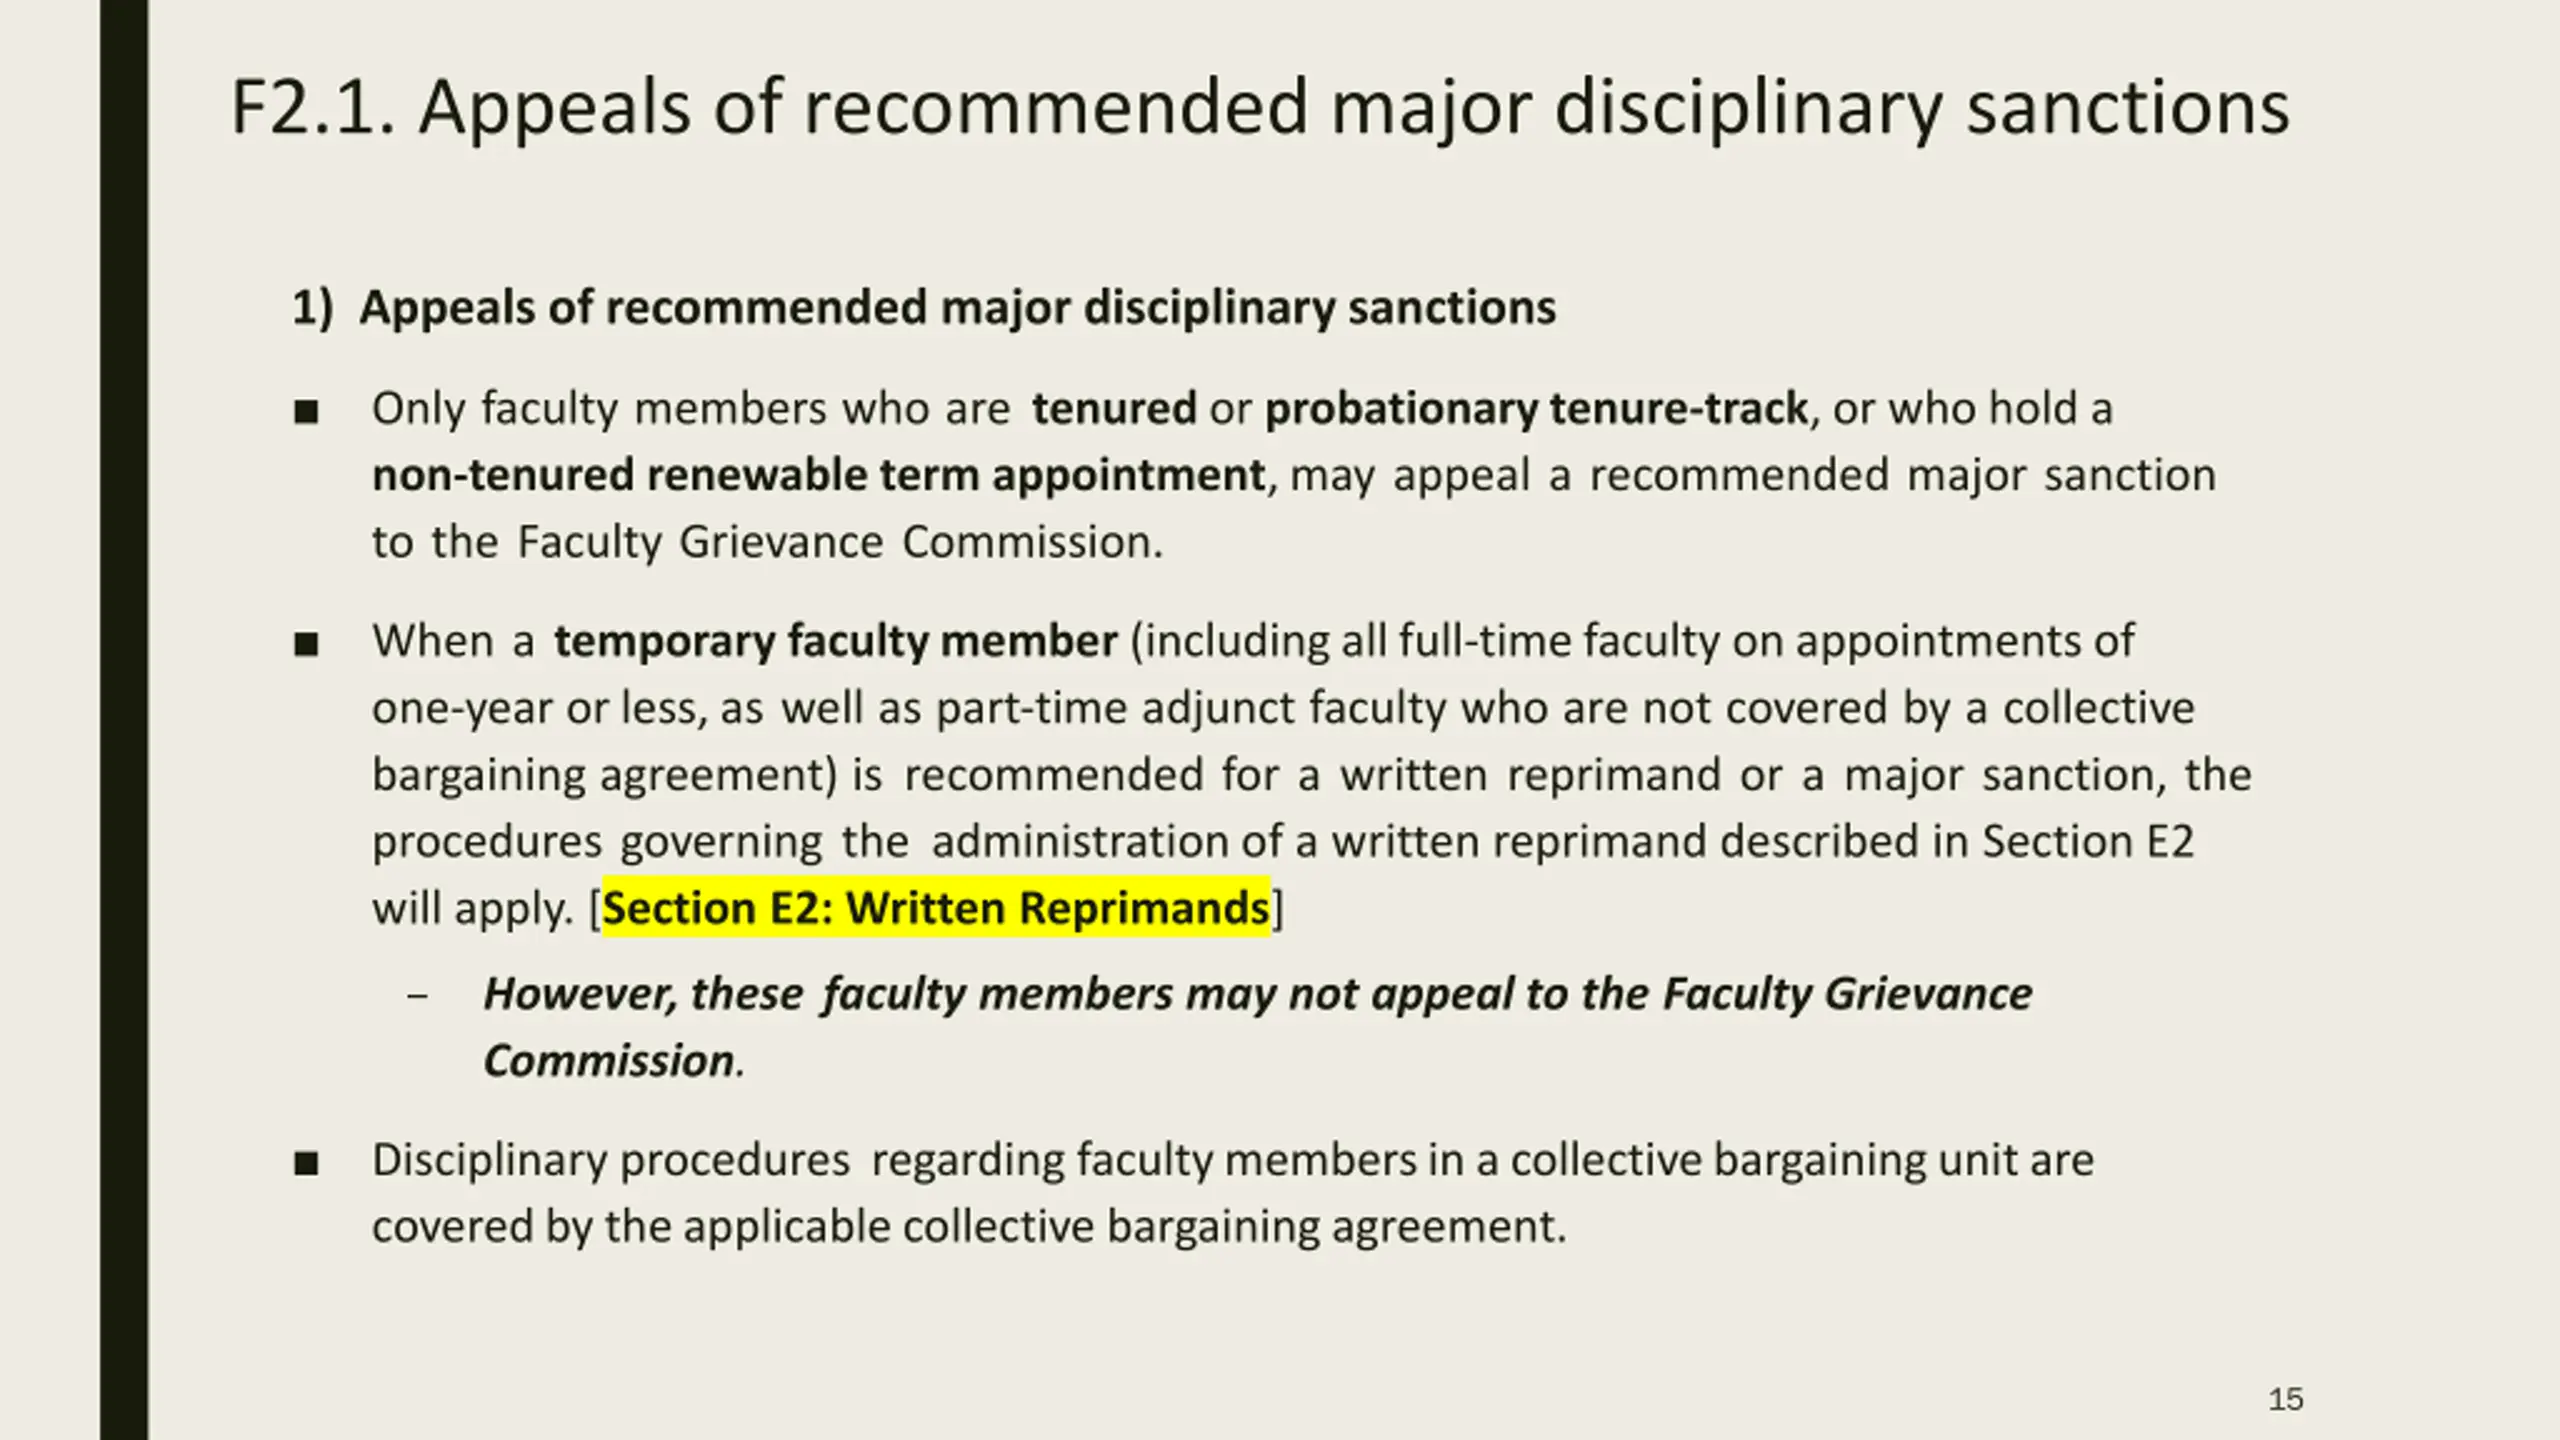
Task: Click the dash sub-bullet before However
Action: click(x=418, y=996)
